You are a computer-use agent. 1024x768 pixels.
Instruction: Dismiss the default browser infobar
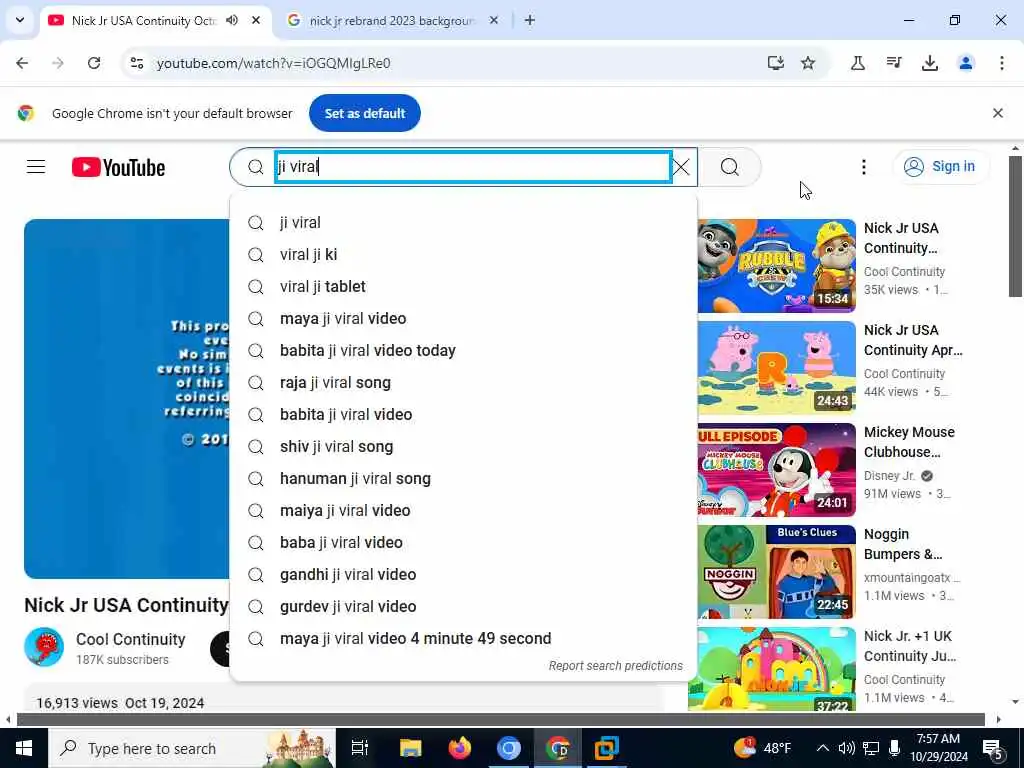coord(997,114)
